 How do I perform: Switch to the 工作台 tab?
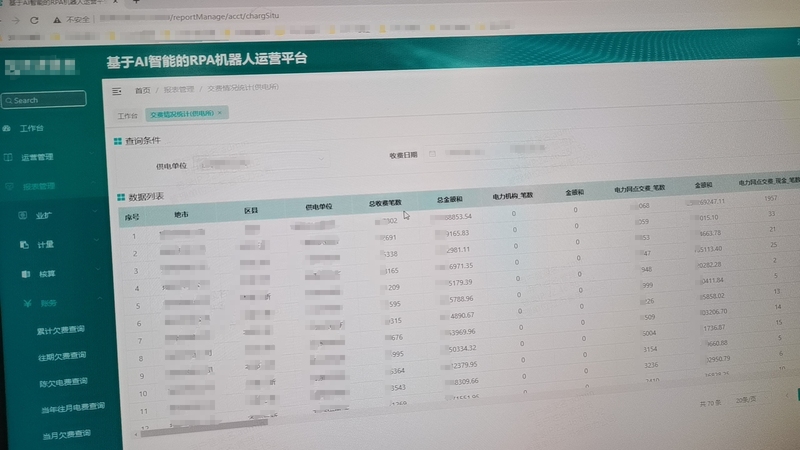tap(127, 116)
